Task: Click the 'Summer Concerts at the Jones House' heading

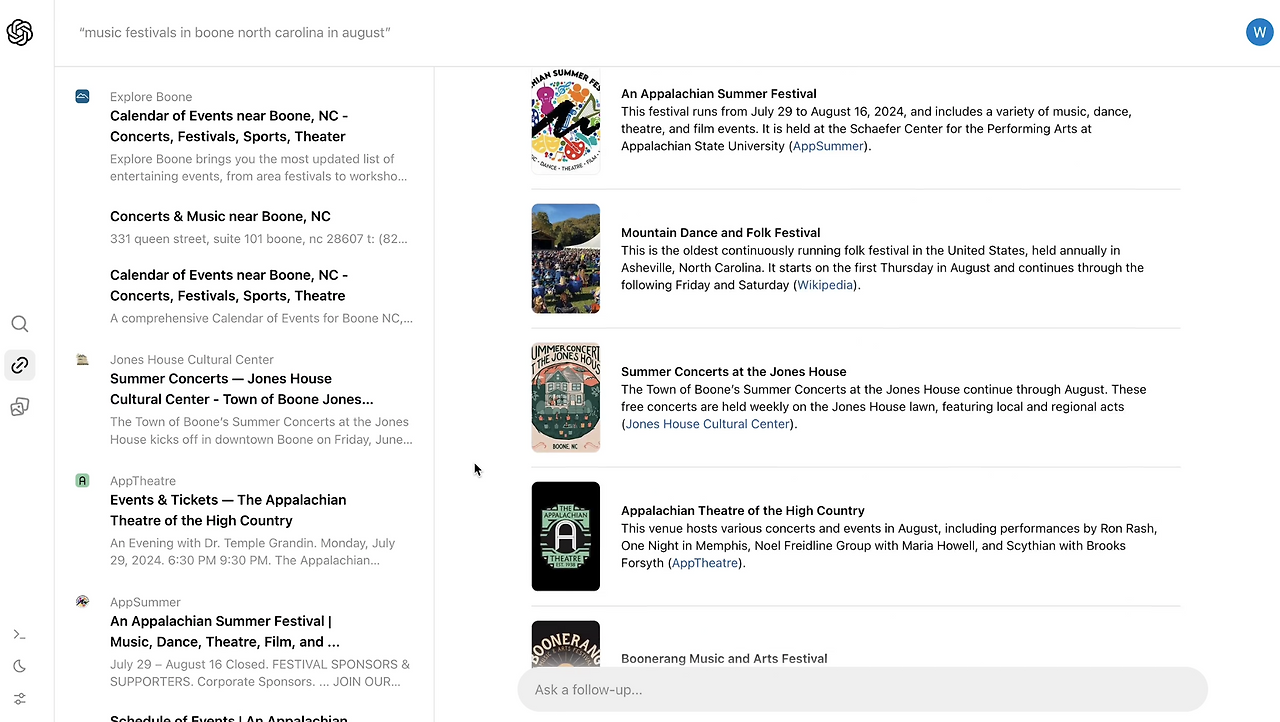Action: (734, 372)
